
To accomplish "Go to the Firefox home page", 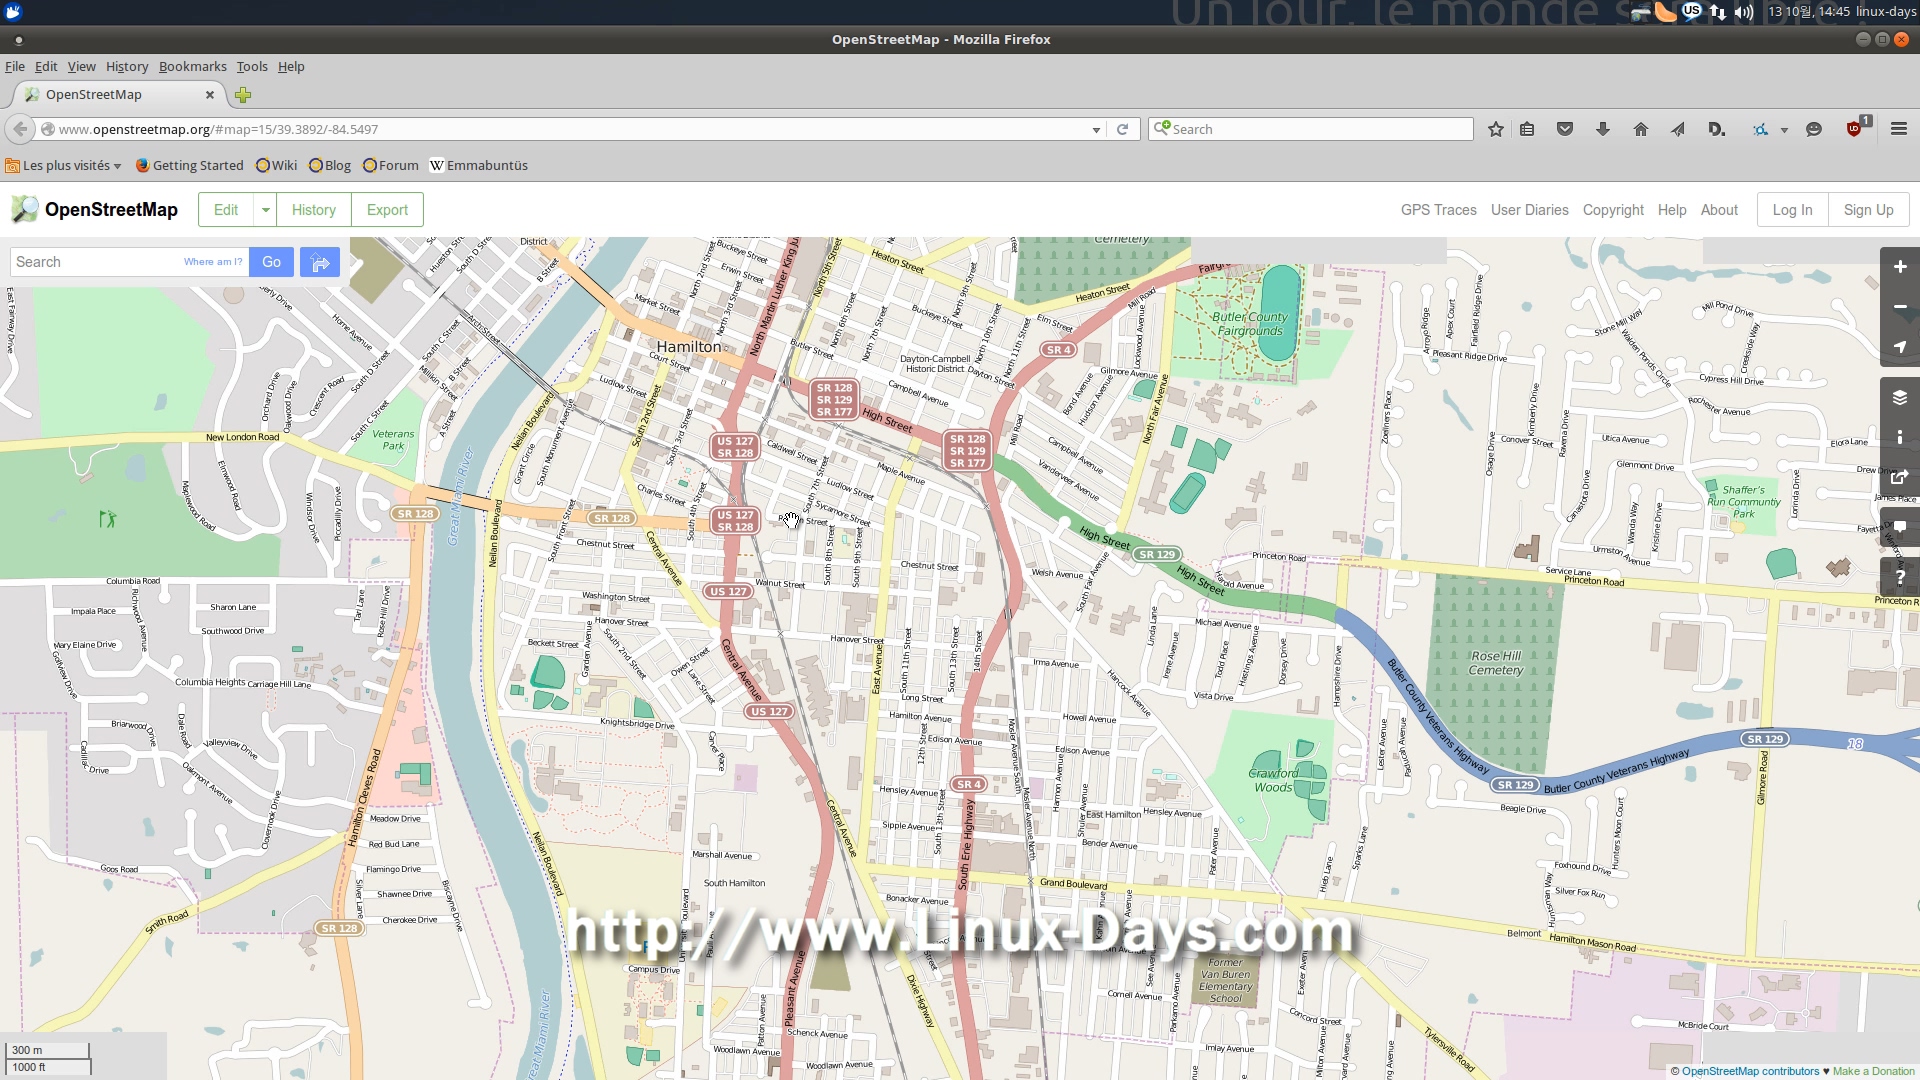I will click(1641, 129).
